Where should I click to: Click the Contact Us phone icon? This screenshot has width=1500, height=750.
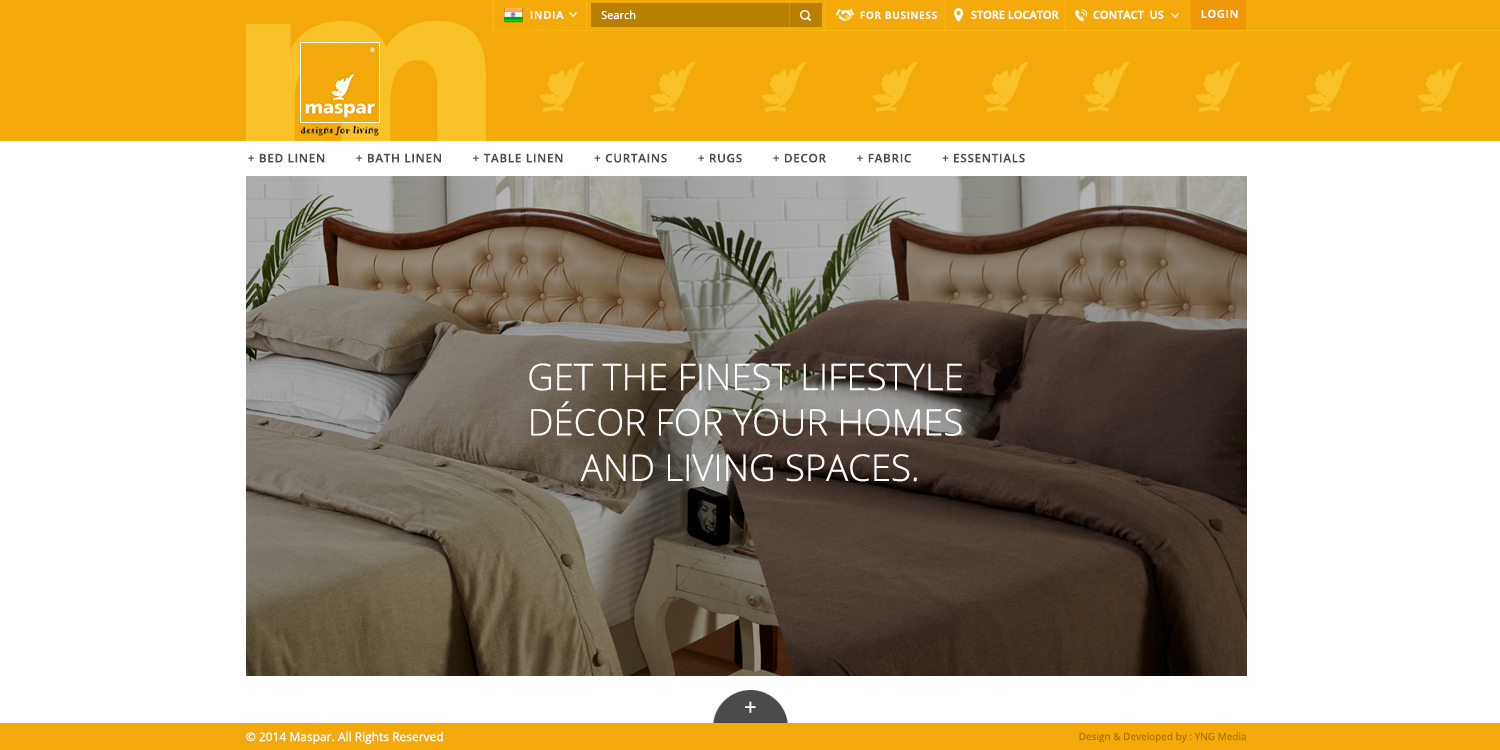click(1081, 15)
